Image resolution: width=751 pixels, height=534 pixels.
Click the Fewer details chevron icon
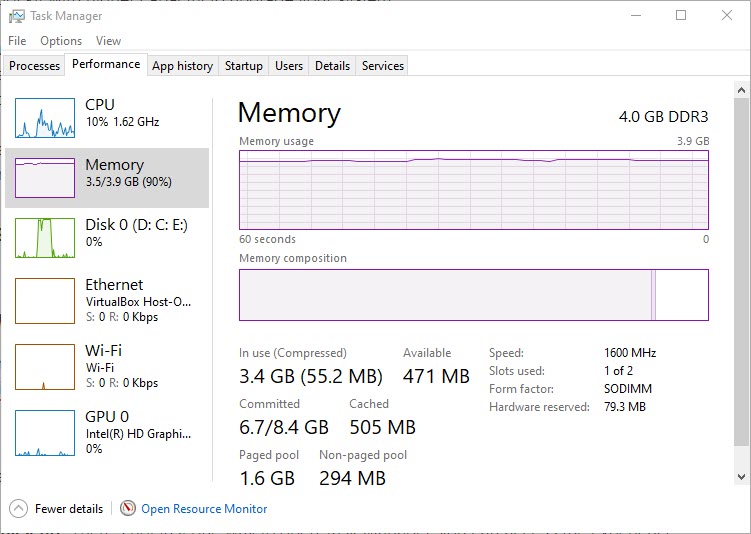(x=18, y=509)
